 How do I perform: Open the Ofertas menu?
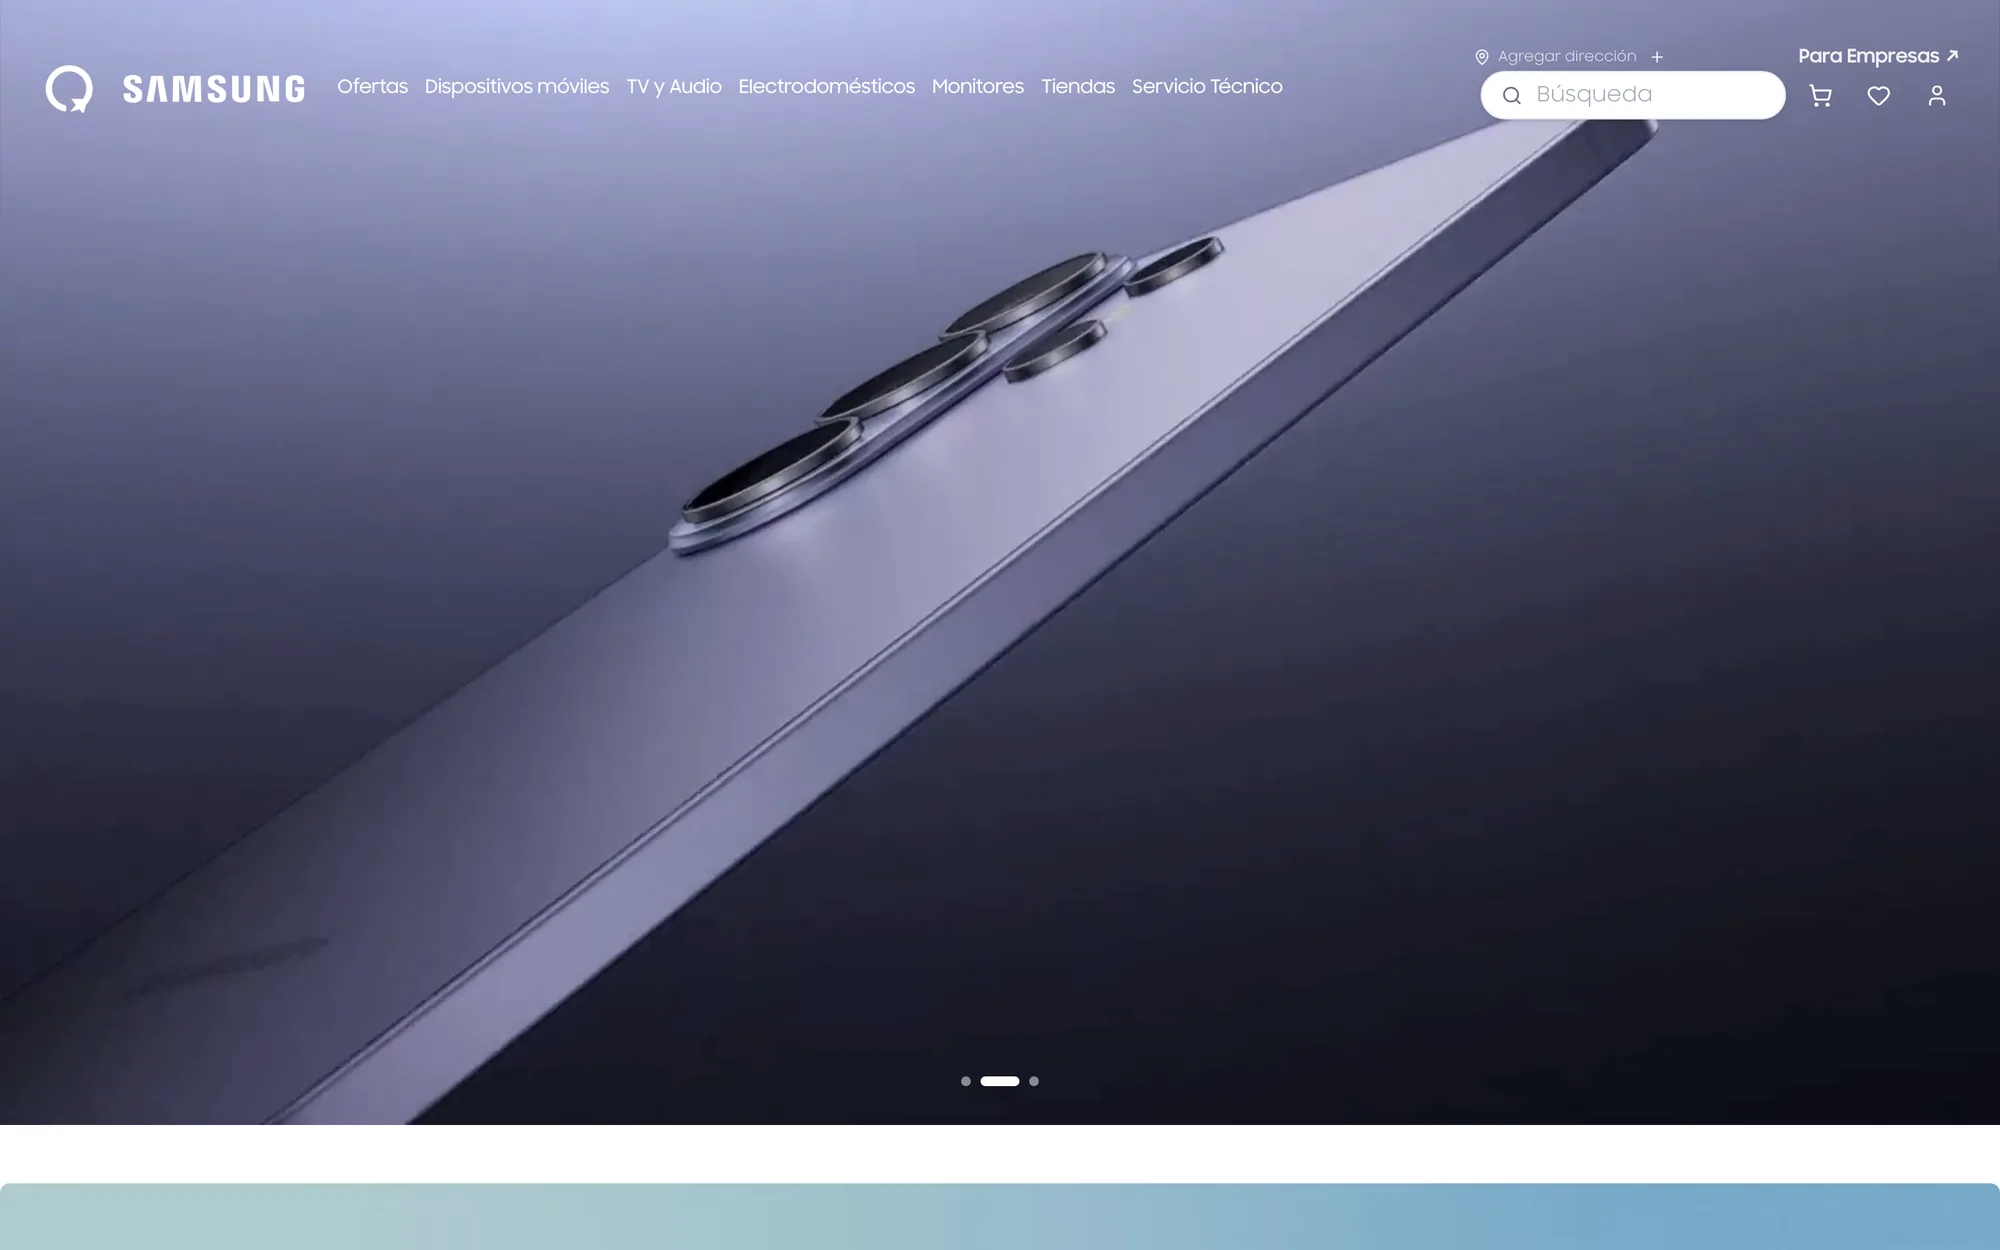(x=372, y=87)
